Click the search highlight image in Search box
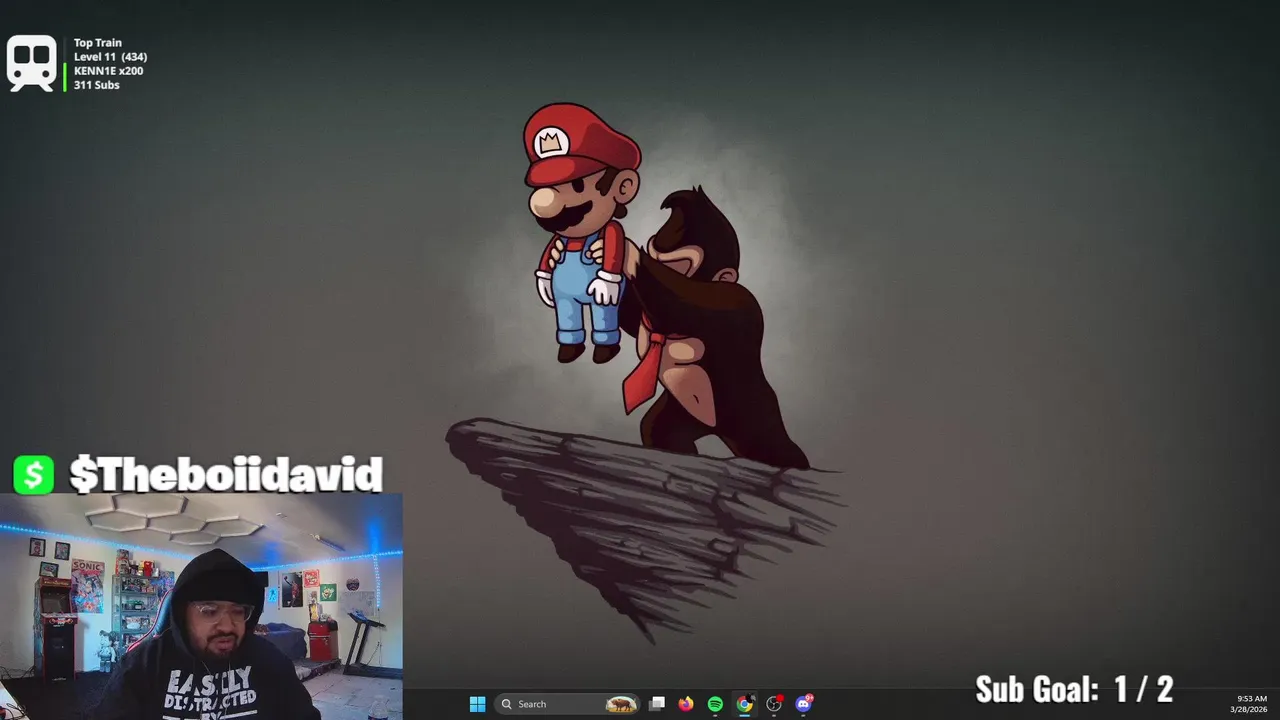This screenshot has height=720, width=1280. [621, 704]
